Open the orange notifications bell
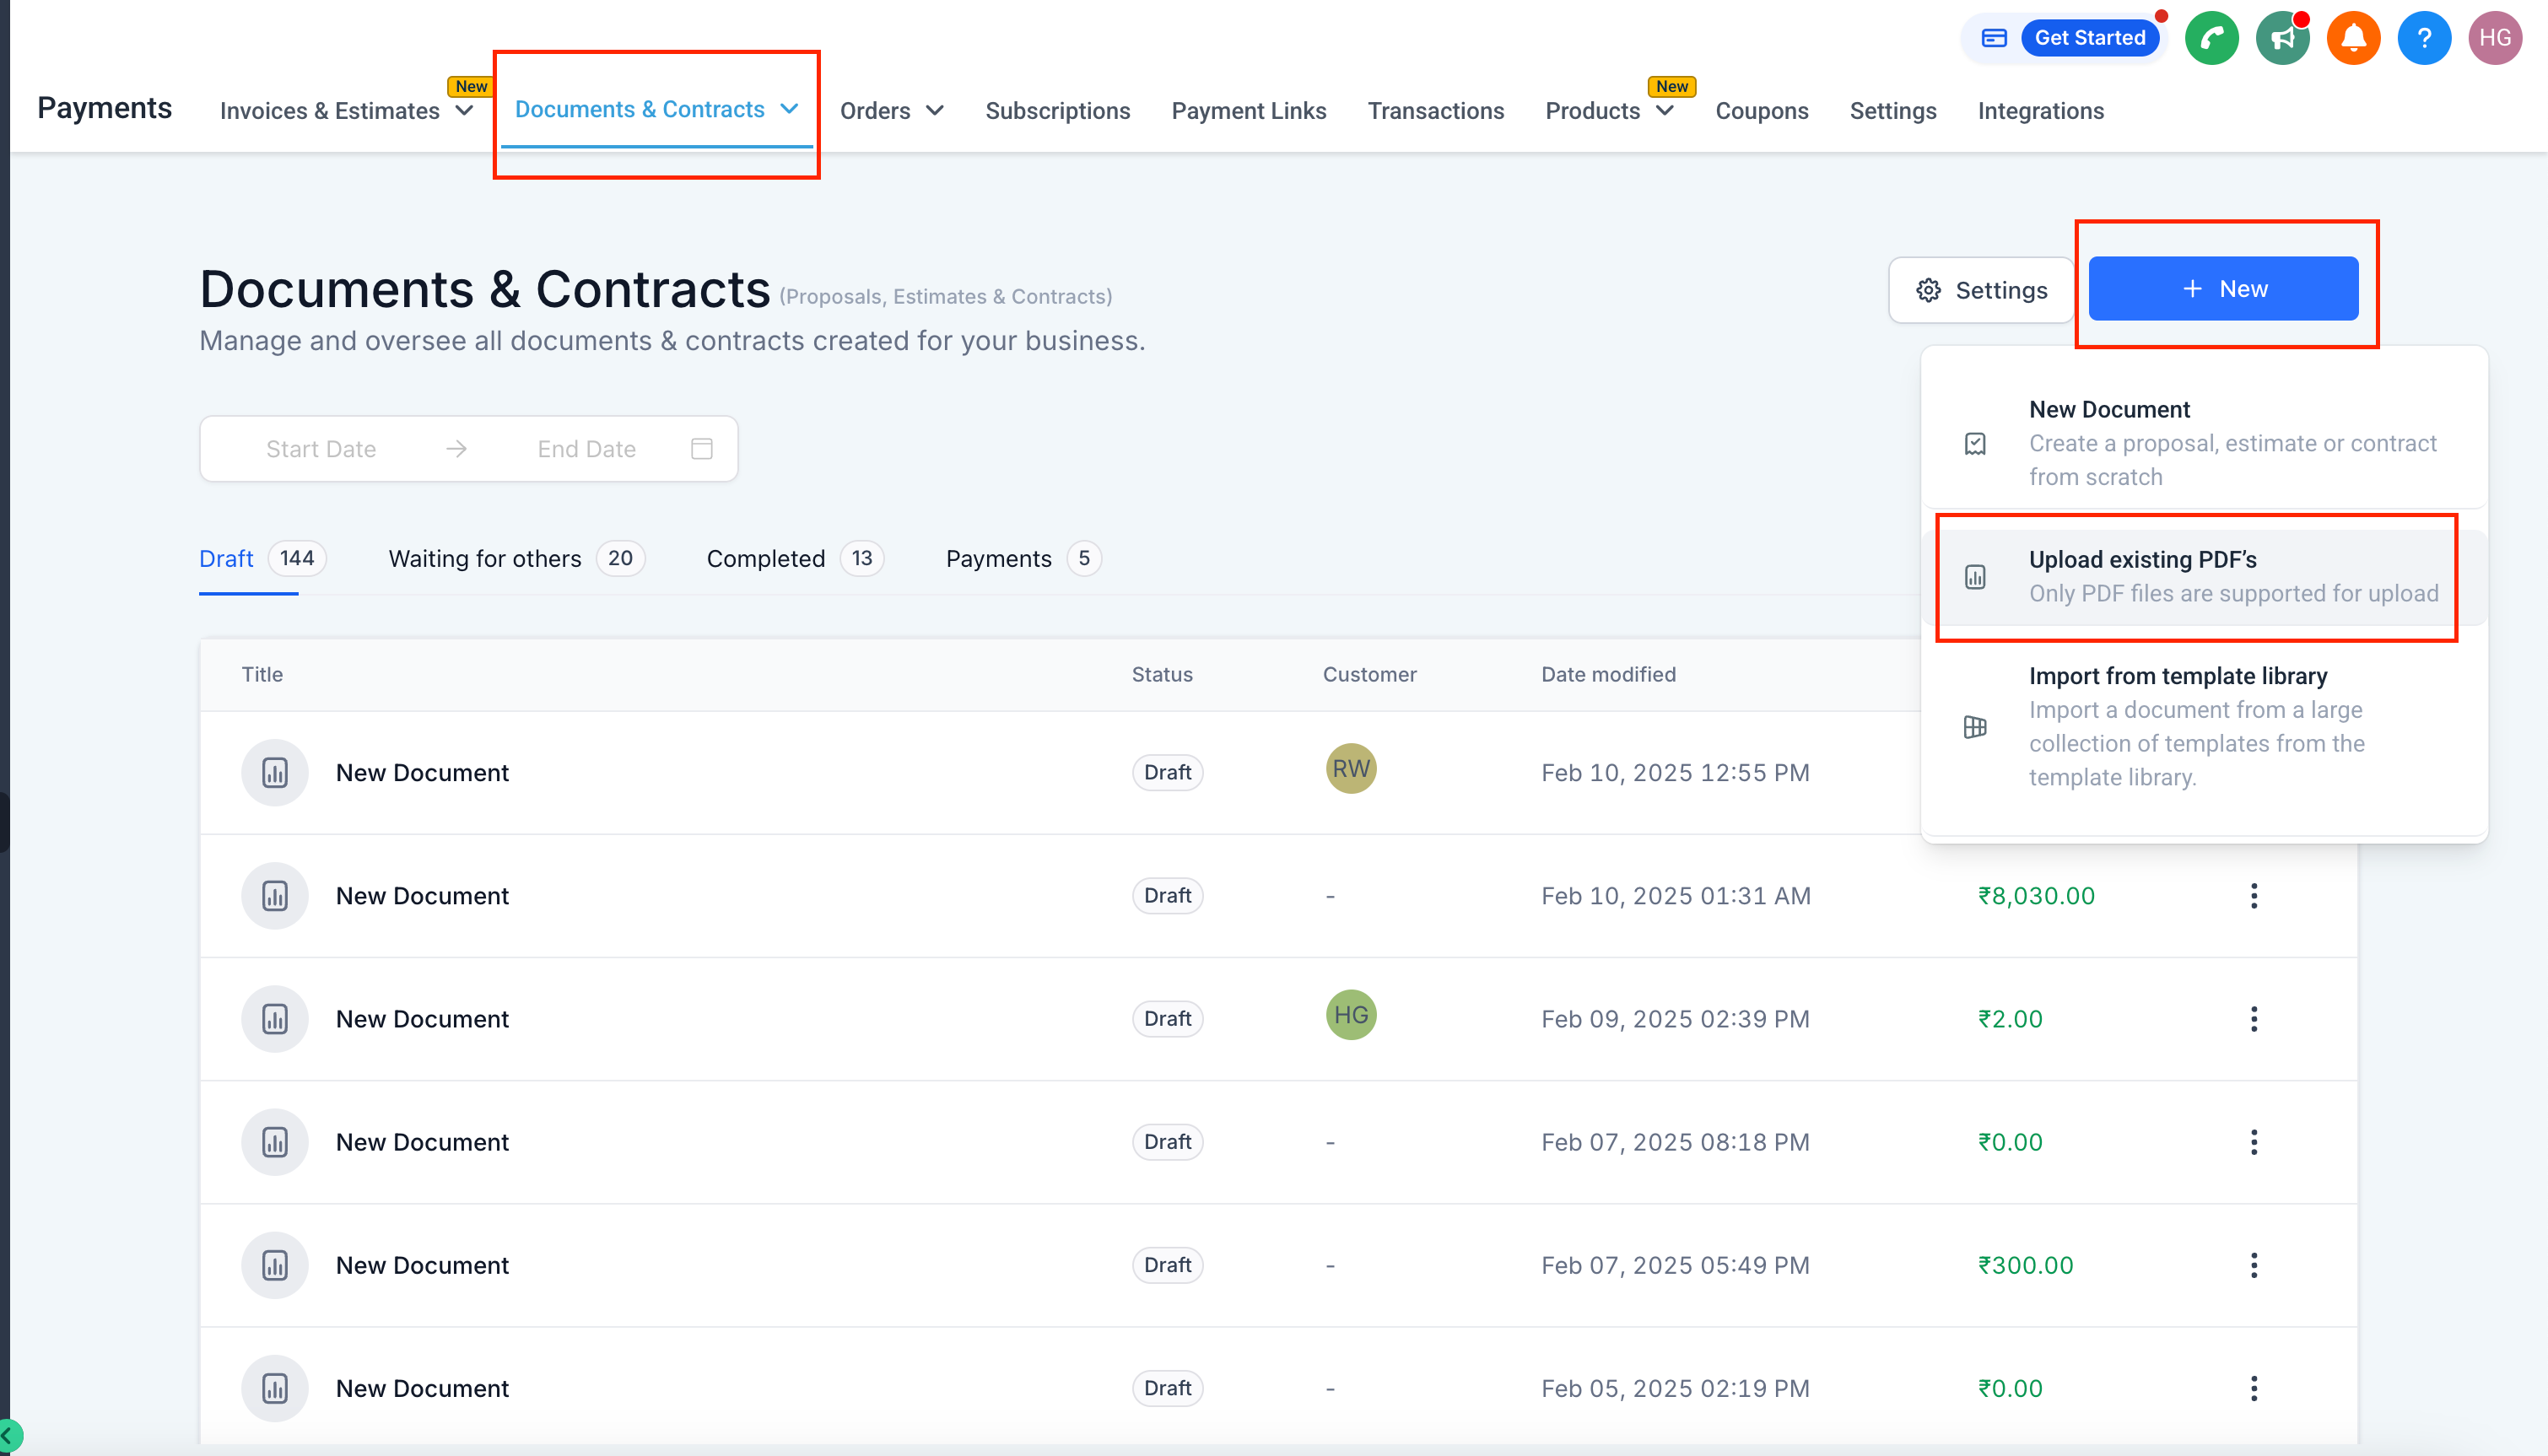This screenshot has height=1456, width=2548. click(2353, 38)
